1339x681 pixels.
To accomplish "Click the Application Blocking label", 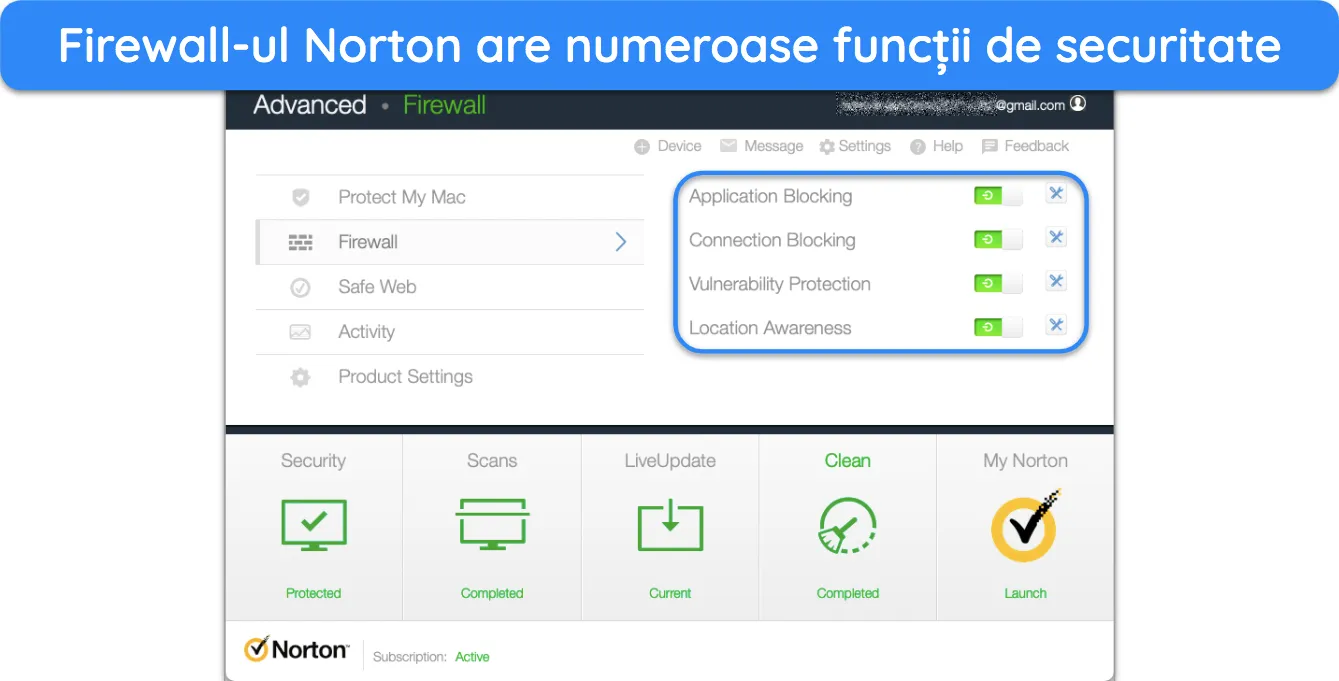I will pyautogui.click(x=770, y=196).
